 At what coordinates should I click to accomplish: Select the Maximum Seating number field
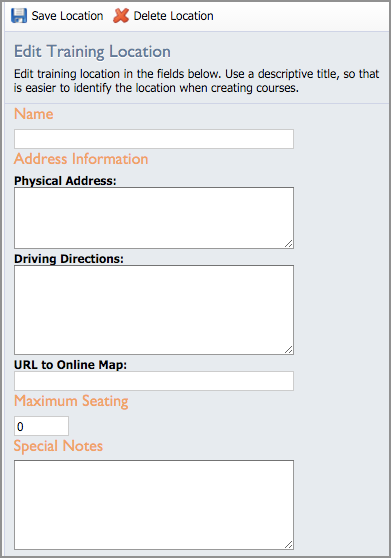pyautogui.click(x=41, y=426)
